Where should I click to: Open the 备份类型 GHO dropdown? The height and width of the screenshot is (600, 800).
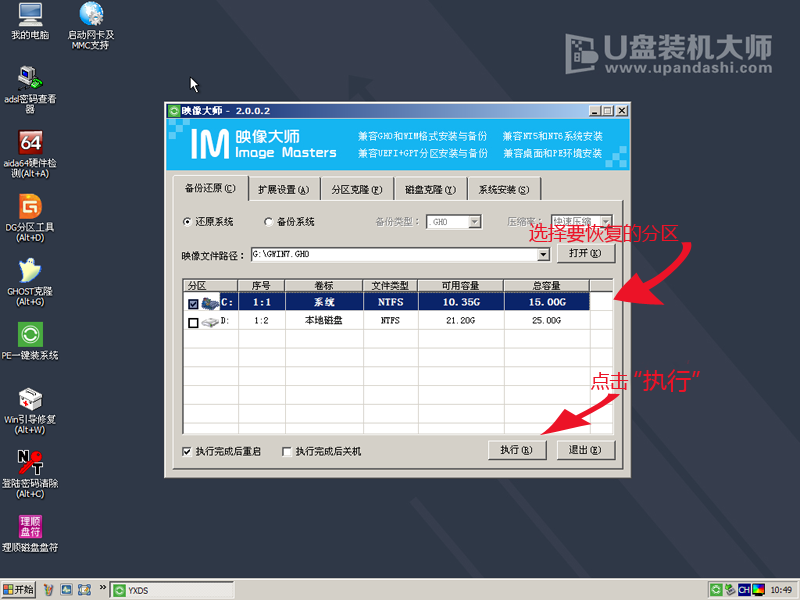[472, 222]
